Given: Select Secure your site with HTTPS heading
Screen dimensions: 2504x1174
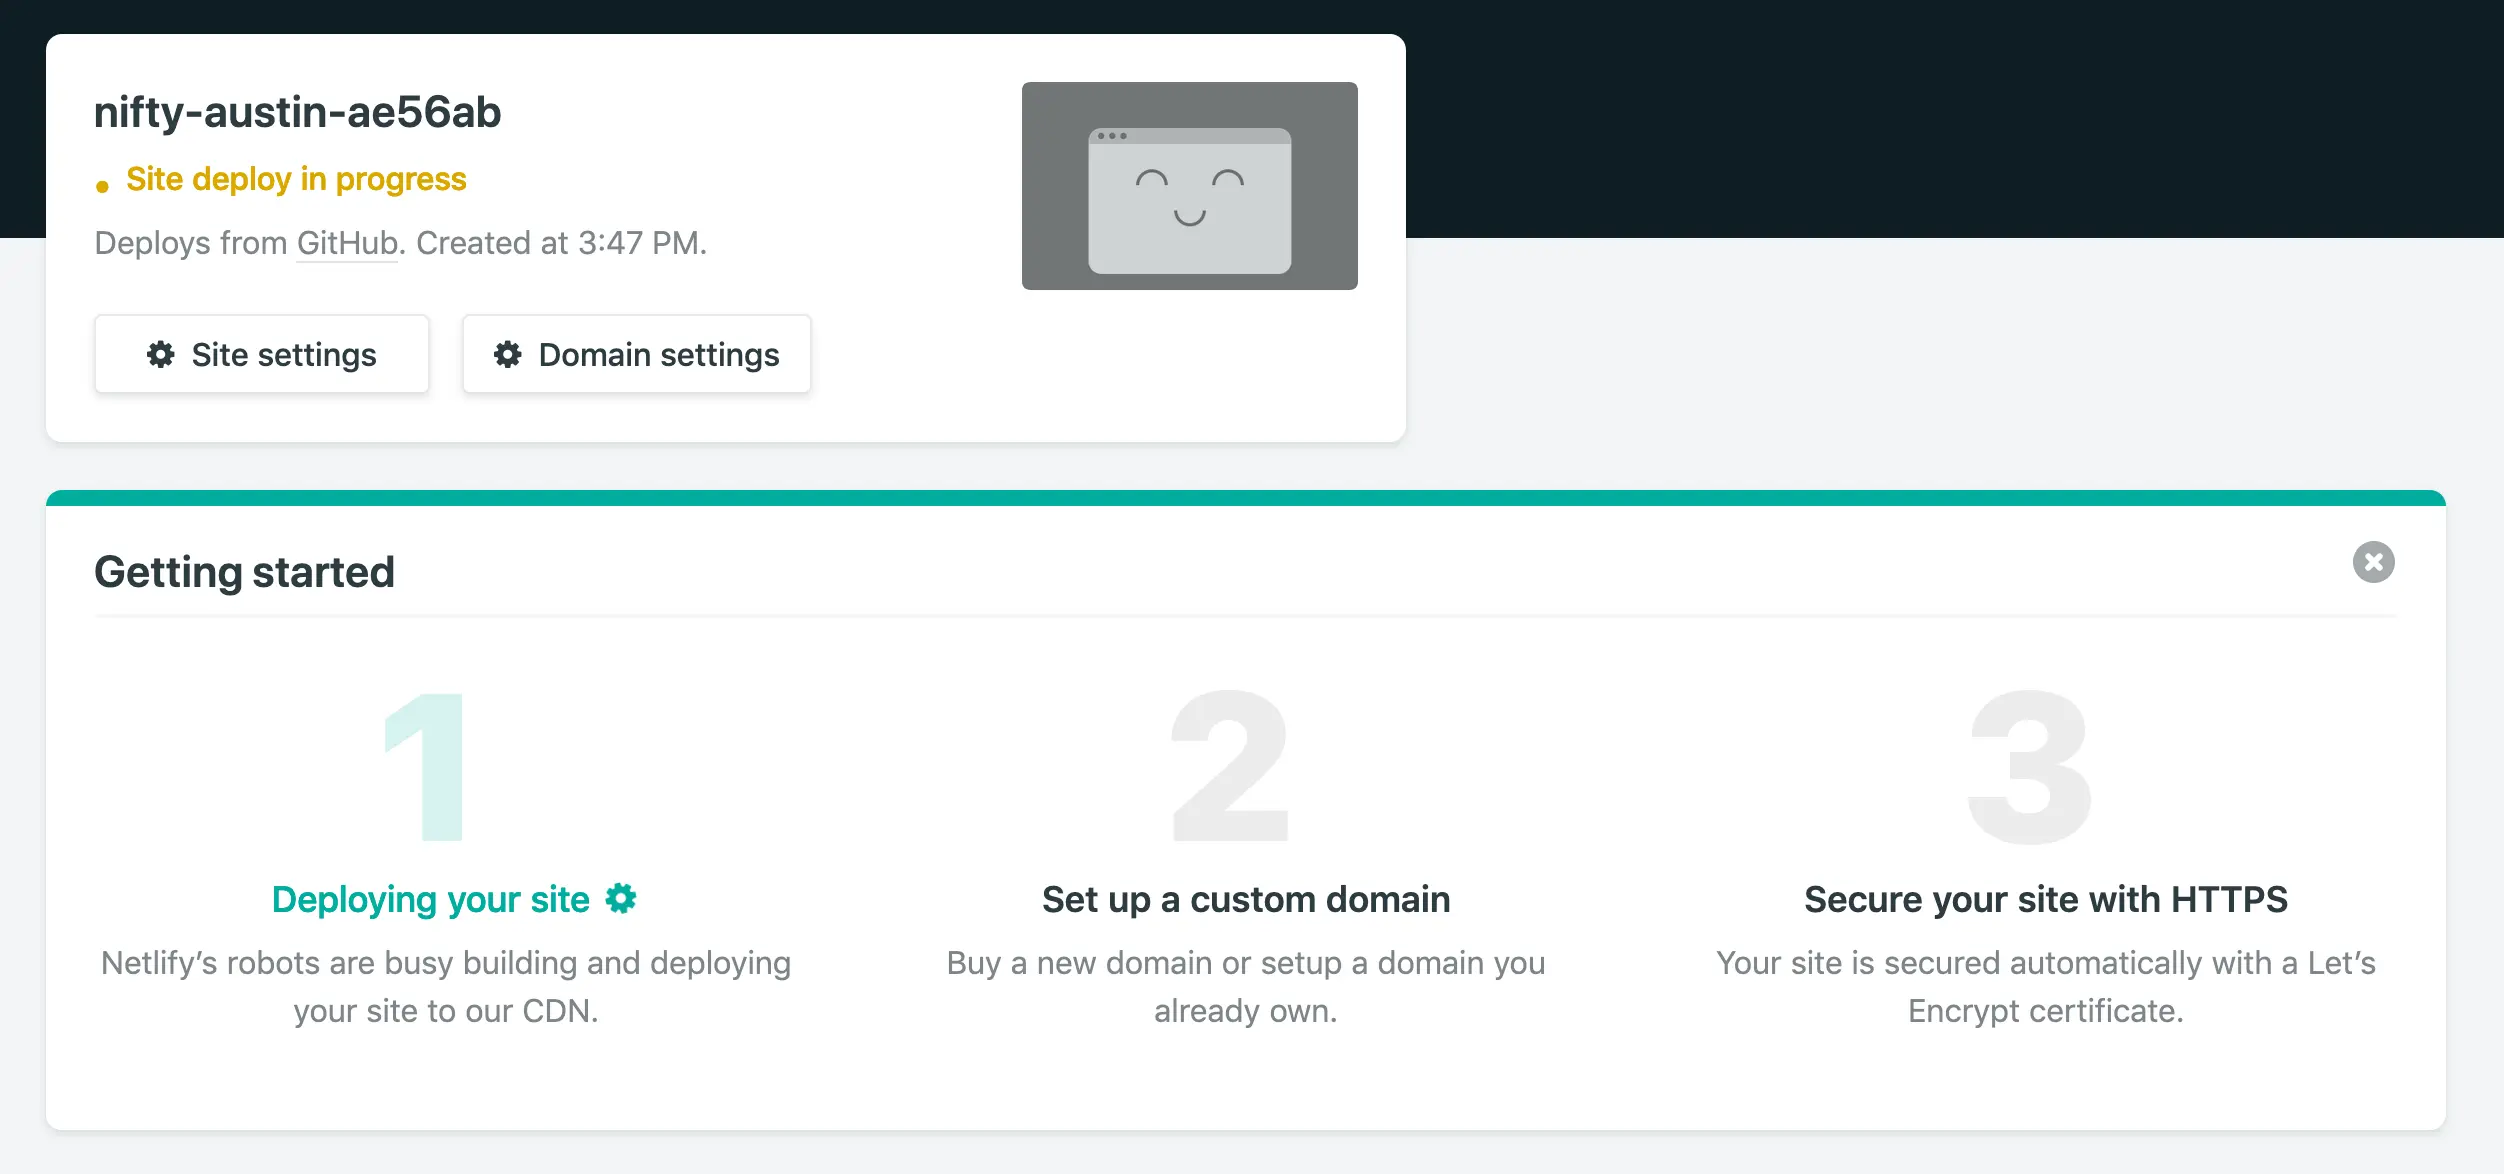Looking at the screenshot, I should (x=2045, y=899).
